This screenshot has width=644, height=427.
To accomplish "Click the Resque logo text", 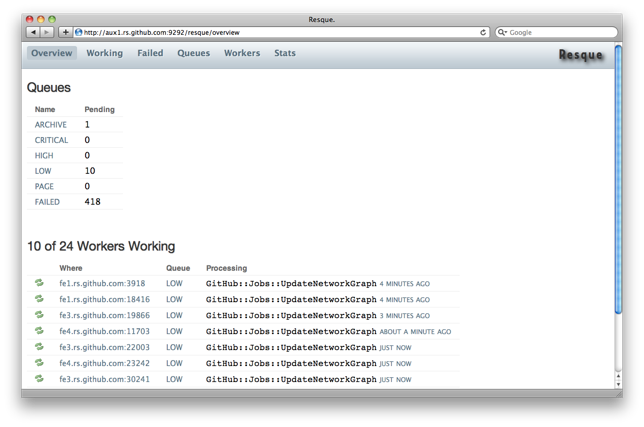I will (581, 55).
